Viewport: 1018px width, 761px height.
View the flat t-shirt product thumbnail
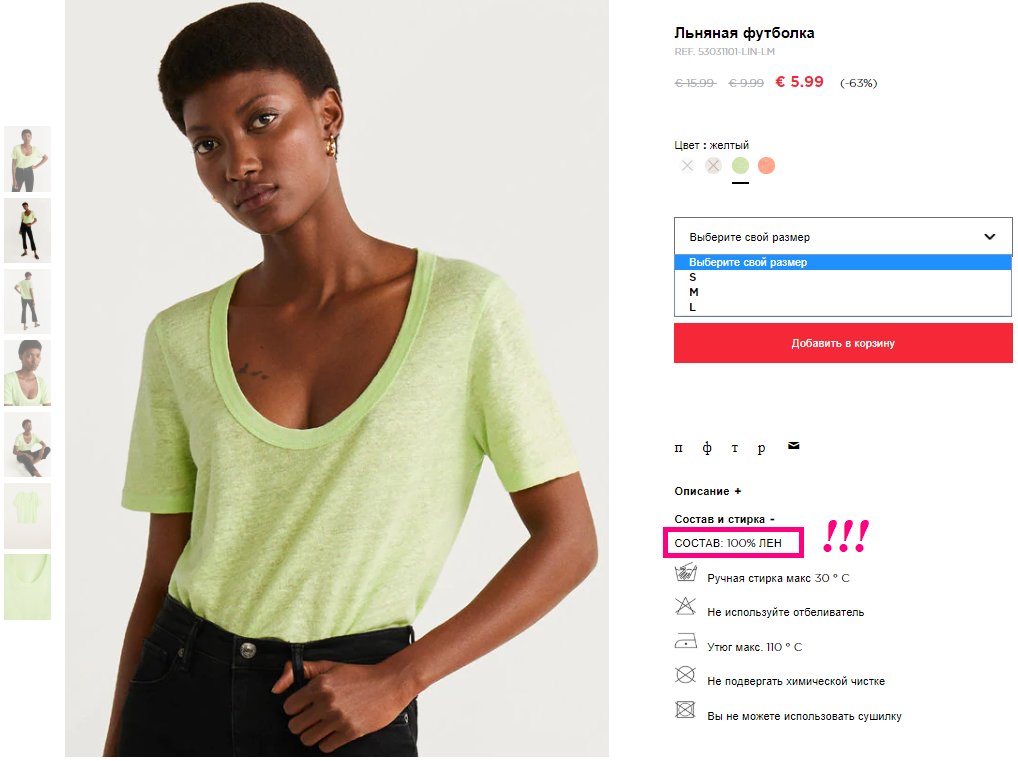(x=27, y=516)
